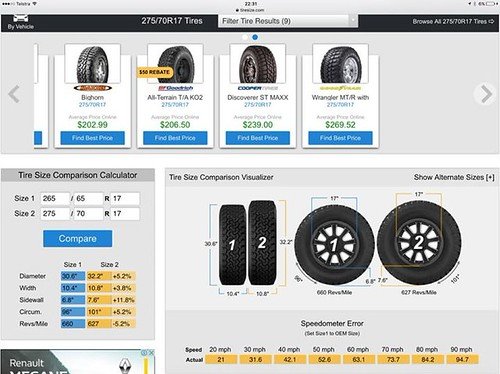Browse All 275/70R17 Tires link
The image size is (500, 374).
point(453,21)
